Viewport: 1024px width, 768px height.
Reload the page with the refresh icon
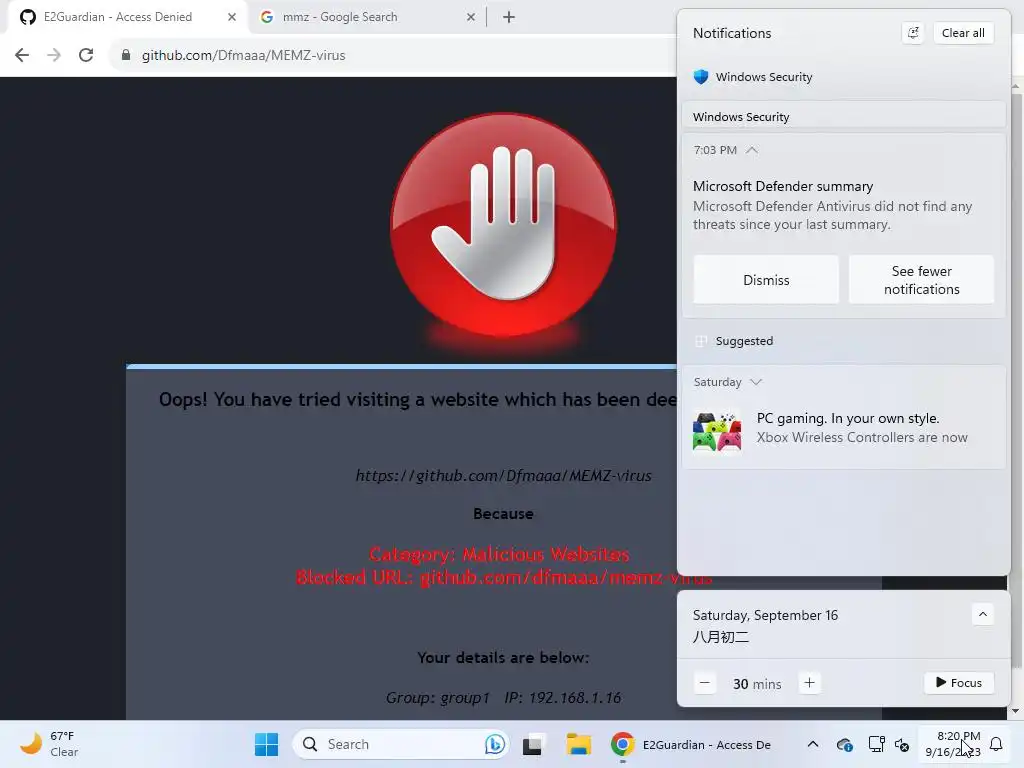point(86,56)
